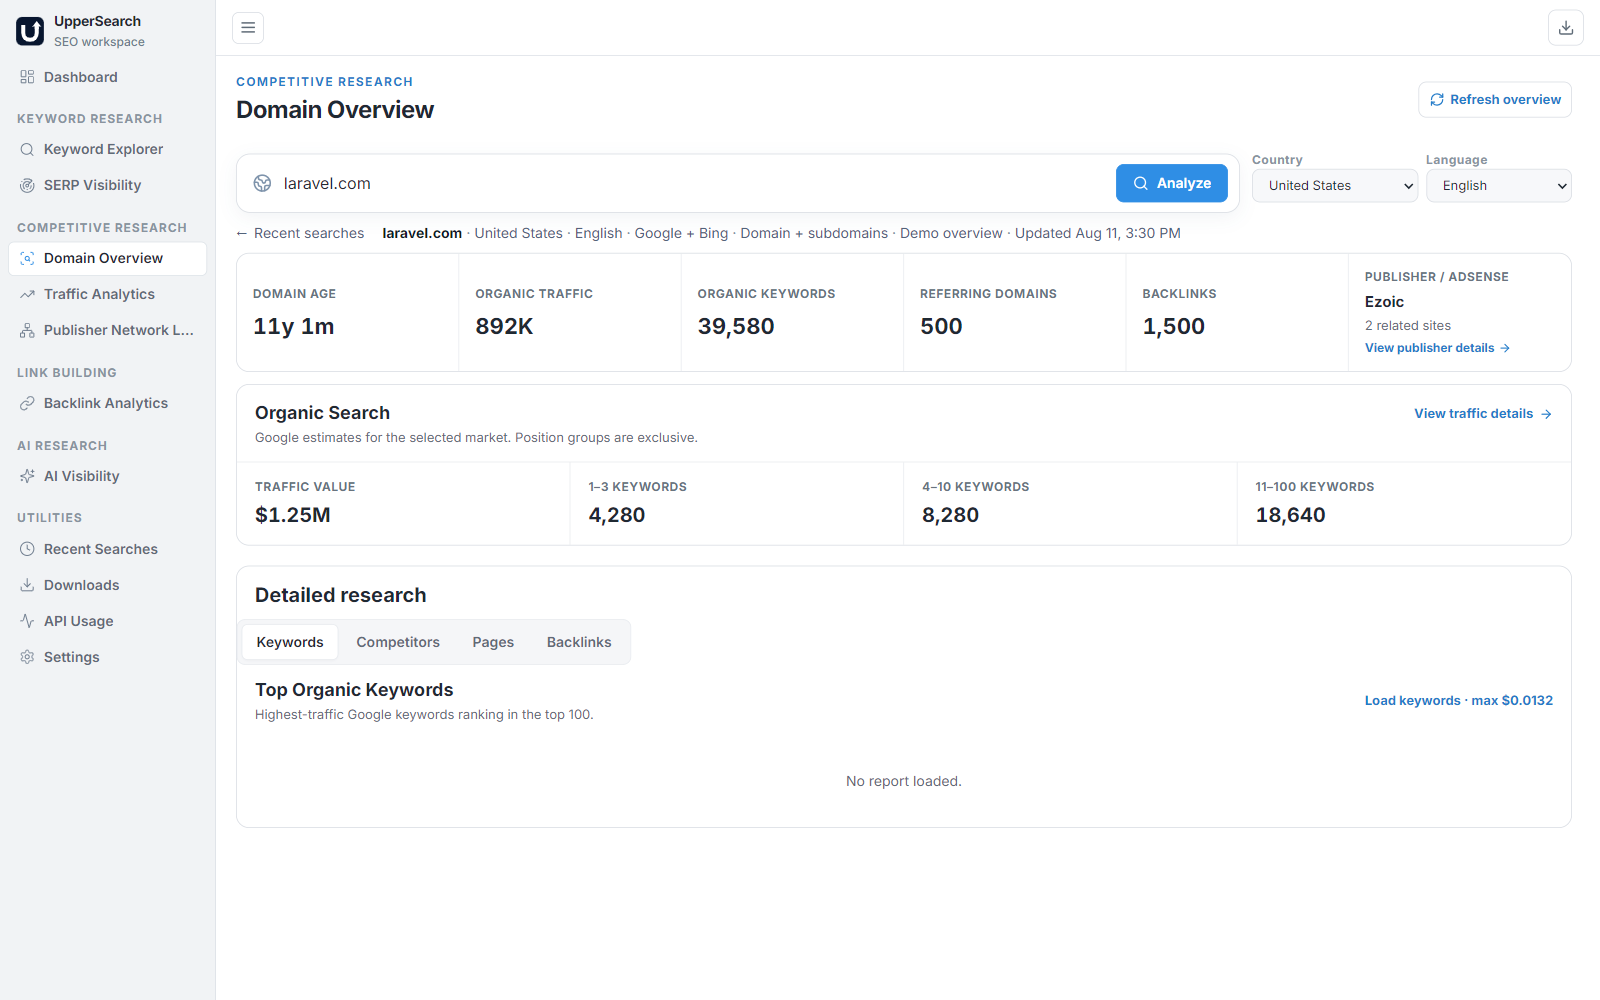This screenshot has width=1600, height=1000.
Task: Click the globe icon in domain field
Action: 263,183
